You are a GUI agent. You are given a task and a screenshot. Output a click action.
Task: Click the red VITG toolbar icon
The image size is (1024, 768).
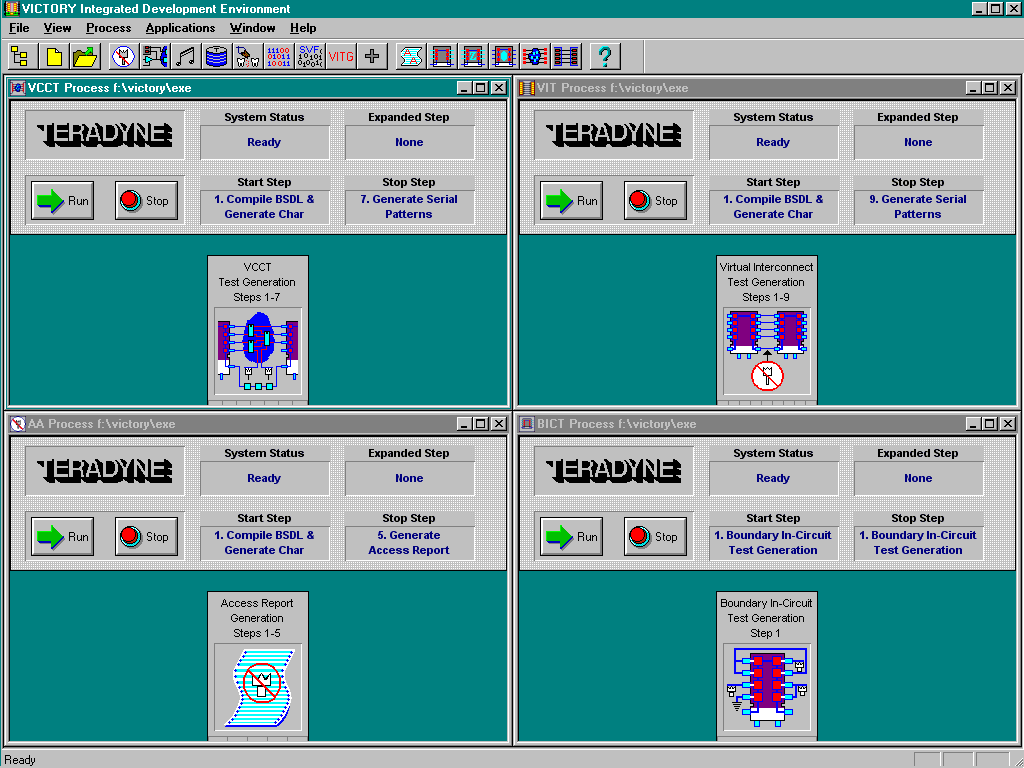(341, 56)
